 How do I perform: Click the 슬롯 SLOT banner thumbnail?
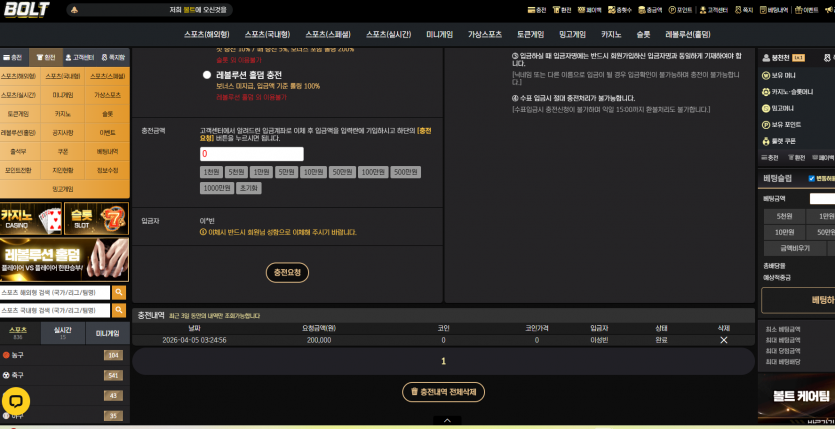pyautogui.click(x=96, y=218)
